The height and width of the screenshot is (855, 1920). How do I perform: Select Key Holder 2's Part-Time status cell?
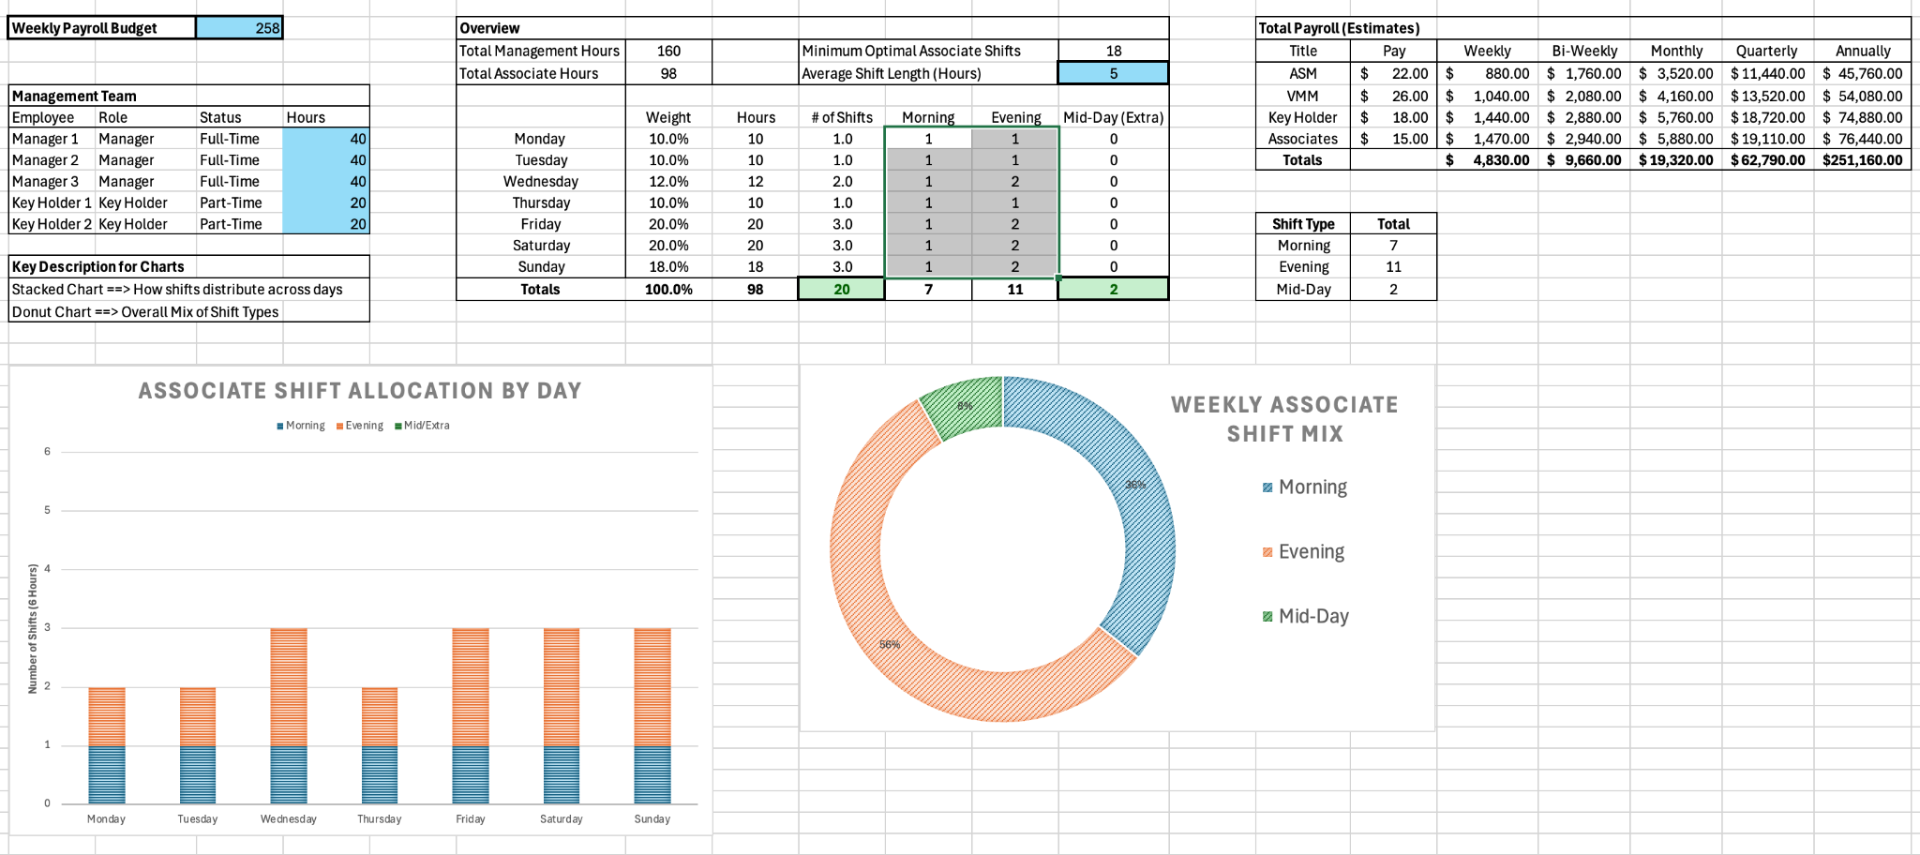[x=239, y=224]
